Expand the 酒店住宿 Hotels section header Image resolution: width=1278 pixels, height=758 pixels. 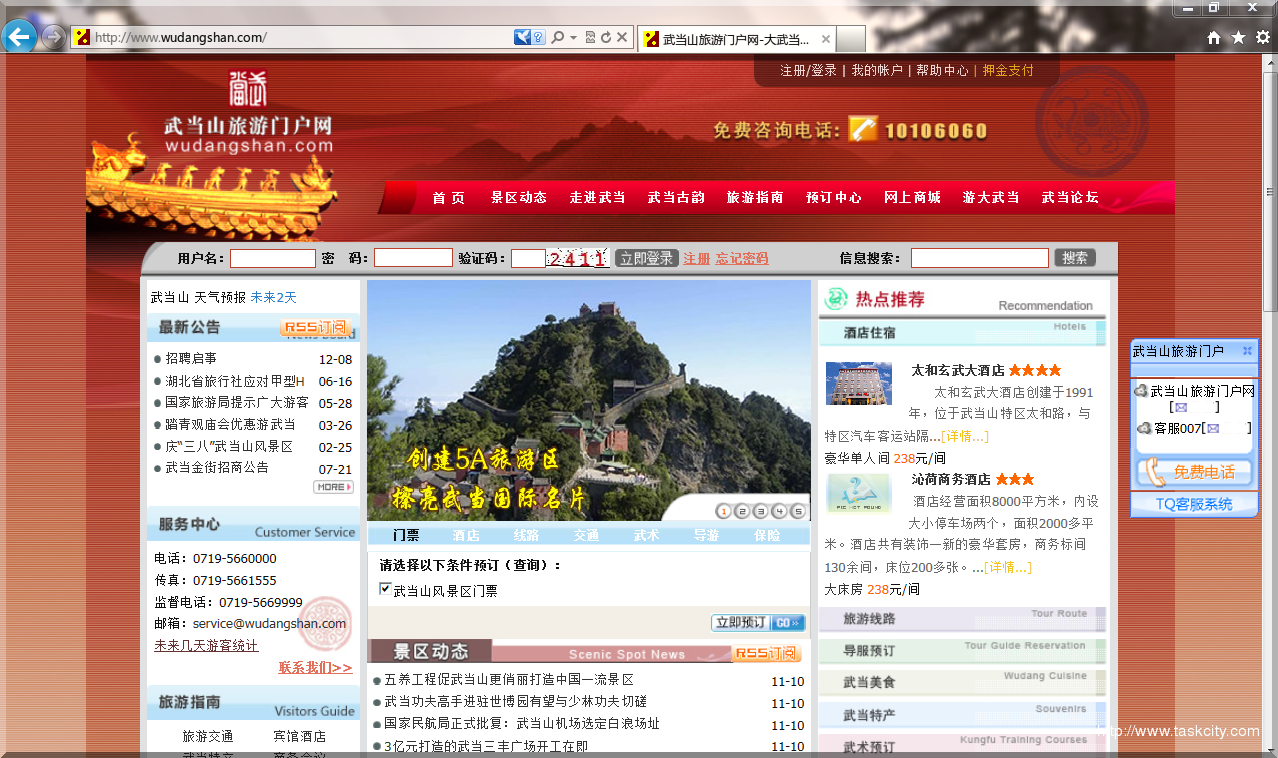pyautogui.click(x=962, y=333)
